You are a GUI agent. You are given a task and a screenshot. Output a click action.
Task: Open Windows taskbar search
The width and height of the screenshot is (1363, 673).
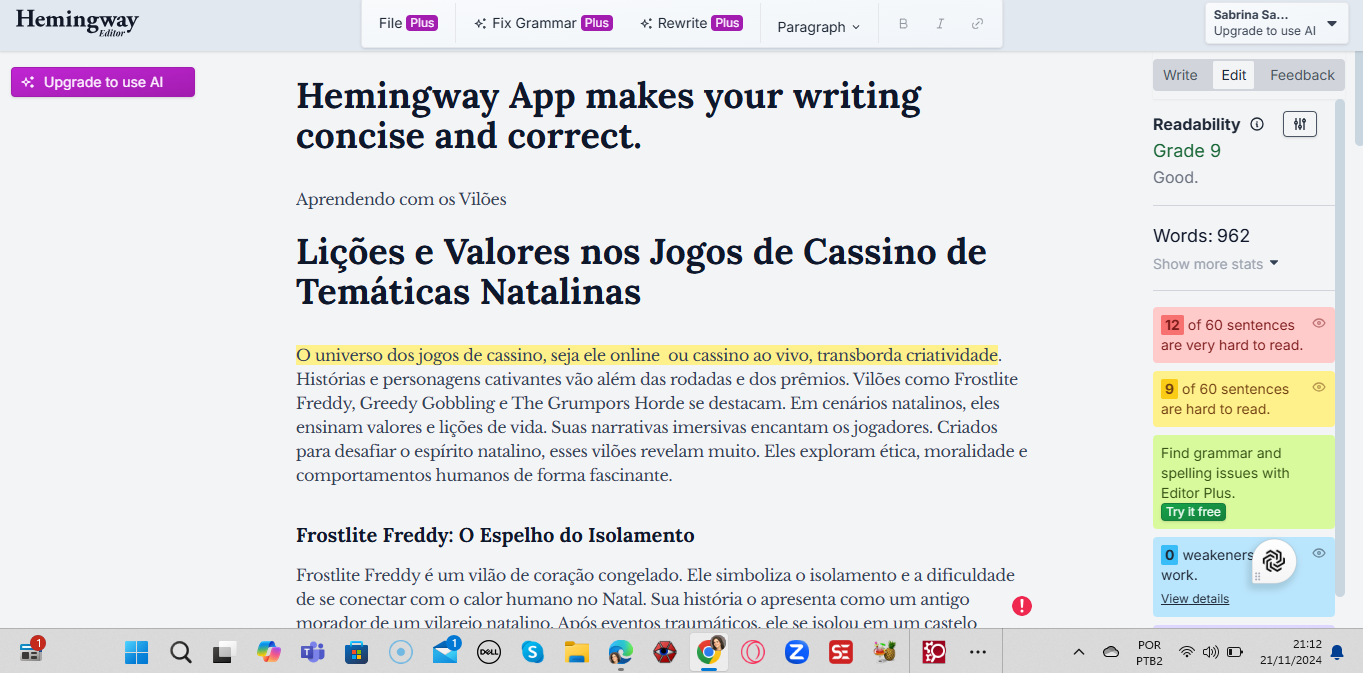(181, 653)
